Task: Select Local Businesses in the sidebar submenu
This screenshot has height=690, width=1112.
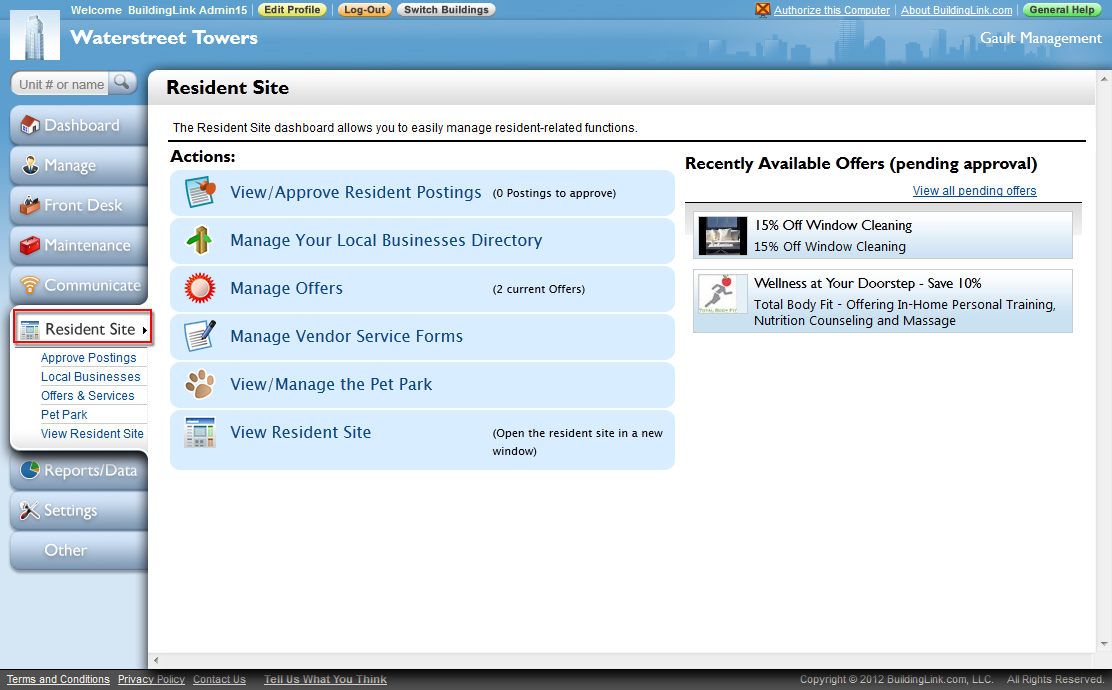Action: [x=91, y=377]
